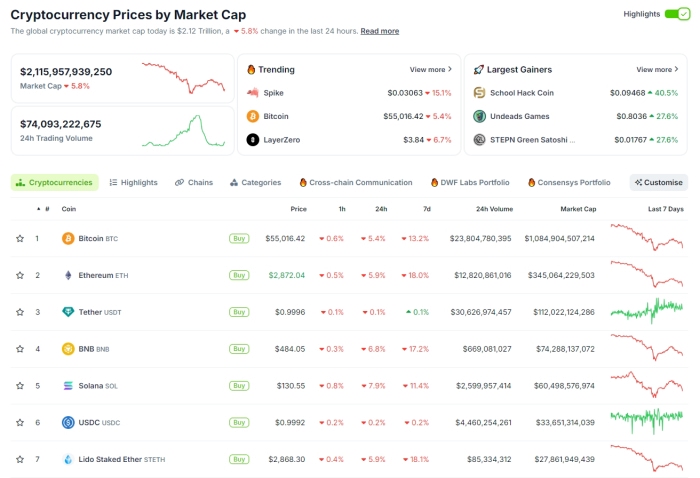Toggle the Highlights switch off
This screenshot has width=700, height=478.
click(x=677, y=14)
